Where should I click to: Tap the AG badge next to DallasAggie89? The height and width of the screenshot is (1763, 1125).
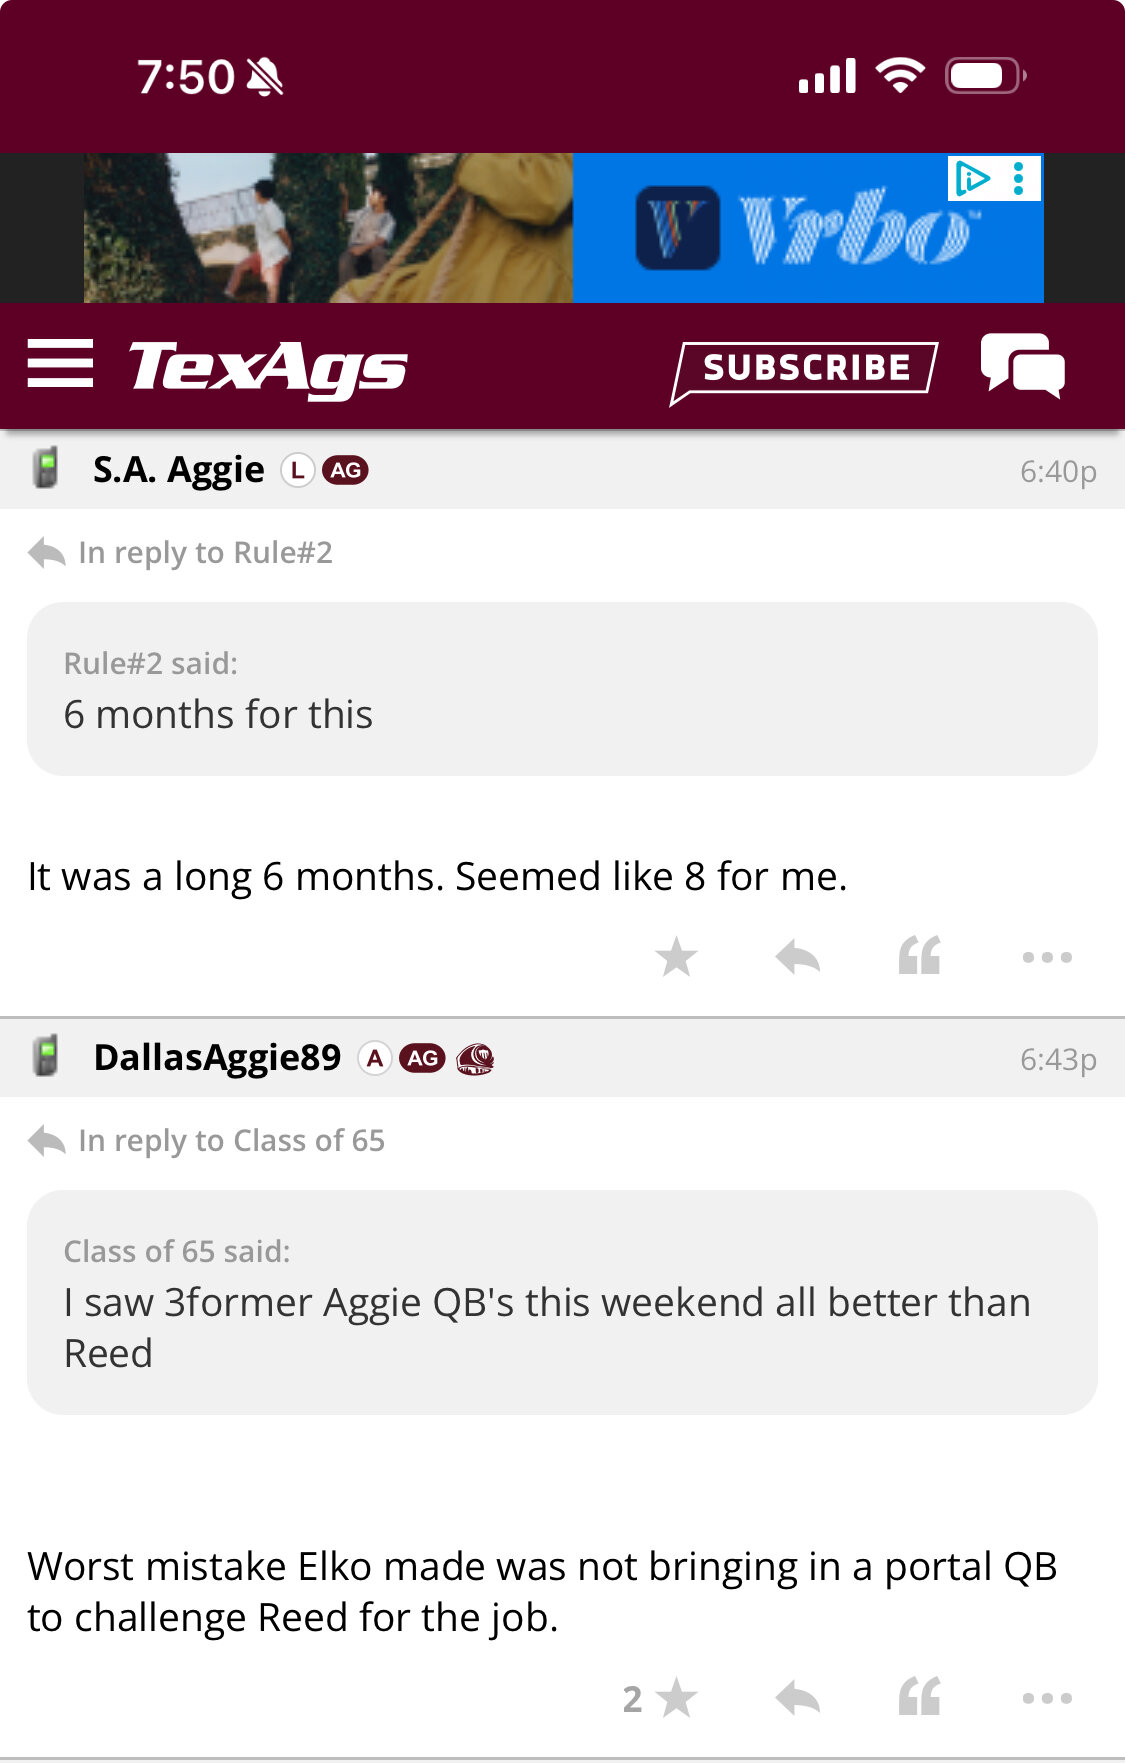pos(422,1058)
